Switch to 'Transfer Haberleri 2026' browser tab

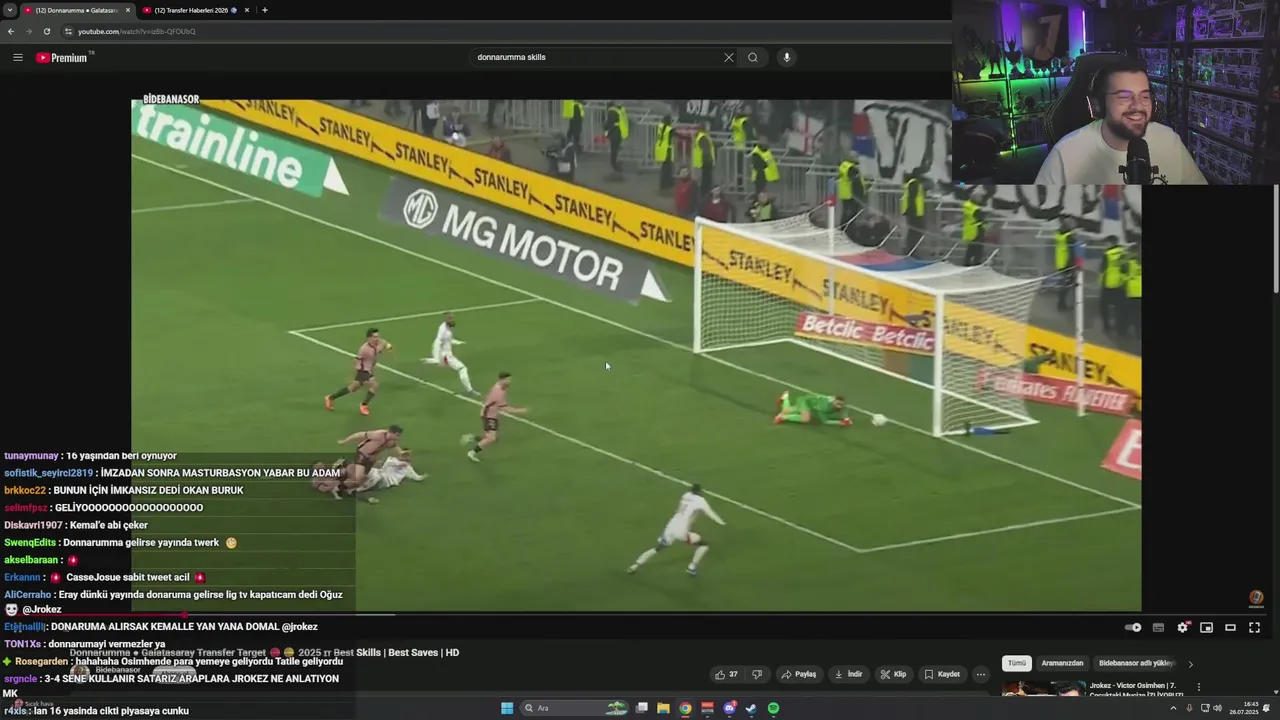(195, 10)
